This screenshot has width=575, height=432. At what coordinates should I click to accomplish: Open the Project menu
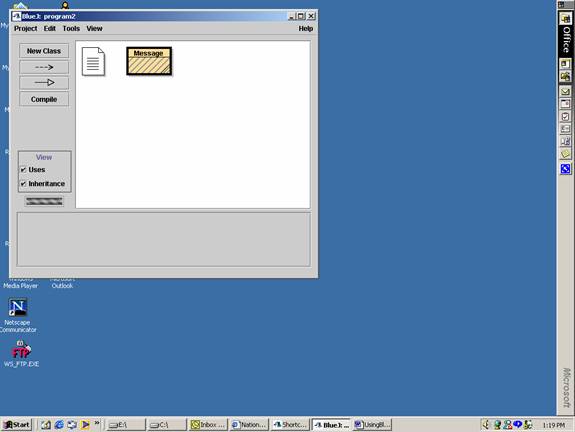pos(26,29)
